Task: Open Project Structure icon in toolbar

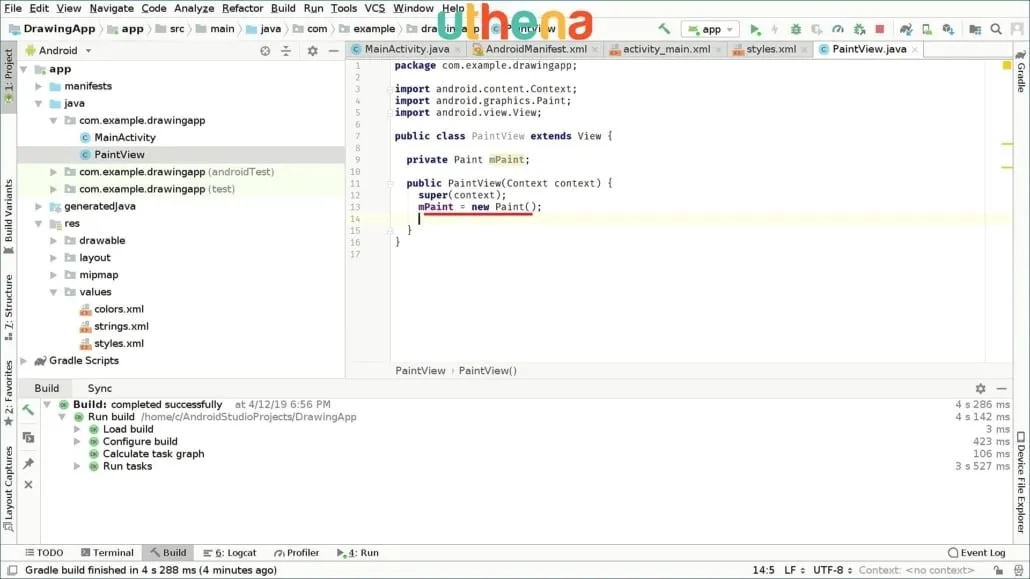Action: click(x=975, y=29)
